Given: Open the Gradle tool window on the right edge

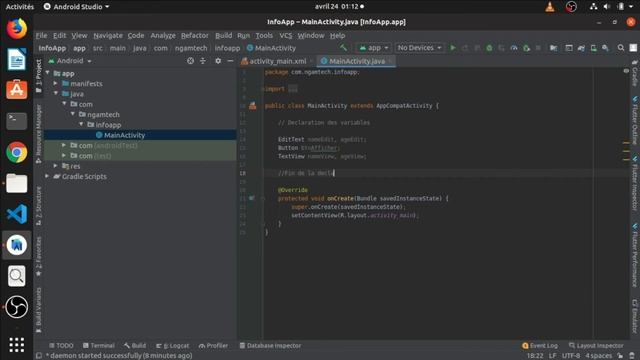Looking at the screenshot, I should [x=635, y=73].
